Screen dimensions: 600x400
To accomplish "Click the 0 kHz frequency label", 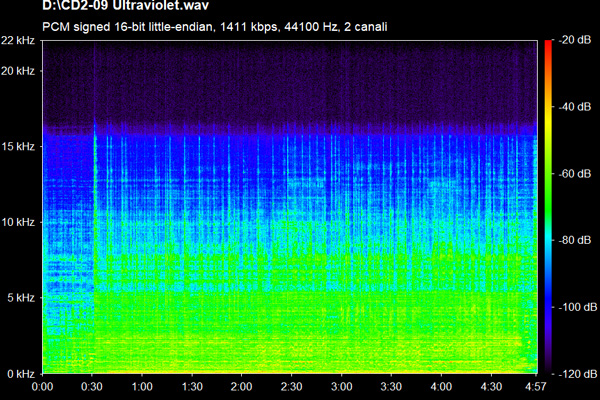I will tap(21, 374).
